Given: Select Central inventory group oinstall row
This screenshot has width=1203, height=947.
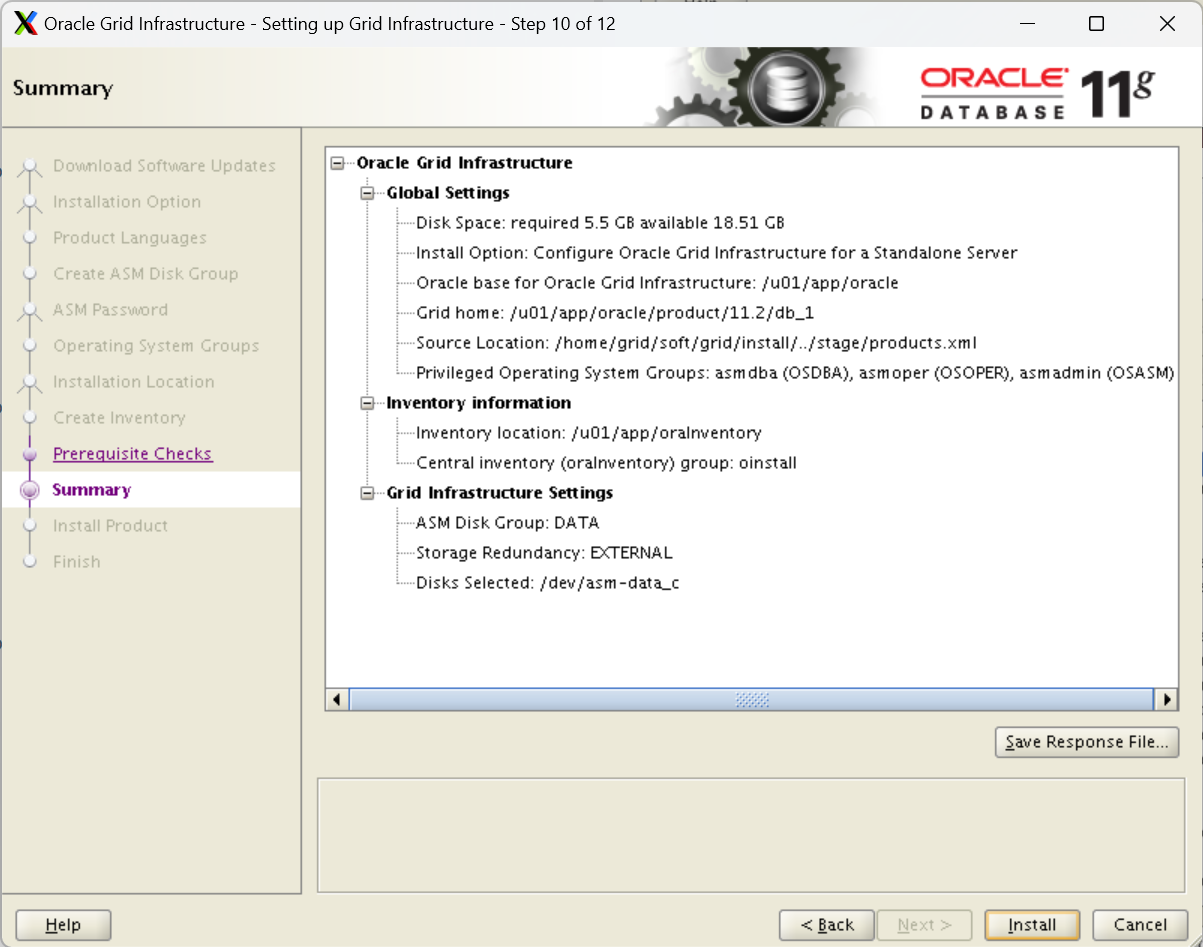Looking at the screenshot, I should (x=606, y=463).
